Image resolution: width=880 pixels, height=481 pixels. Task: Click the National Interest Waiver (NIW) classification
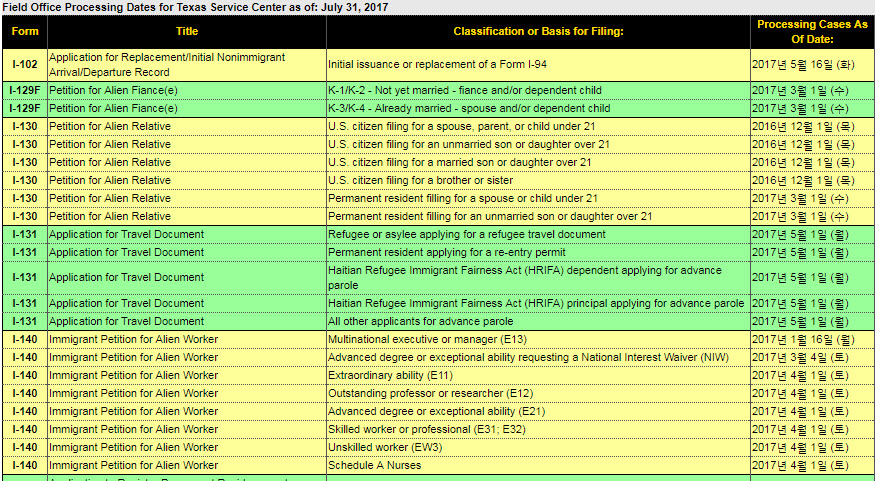tap(528, 357)
